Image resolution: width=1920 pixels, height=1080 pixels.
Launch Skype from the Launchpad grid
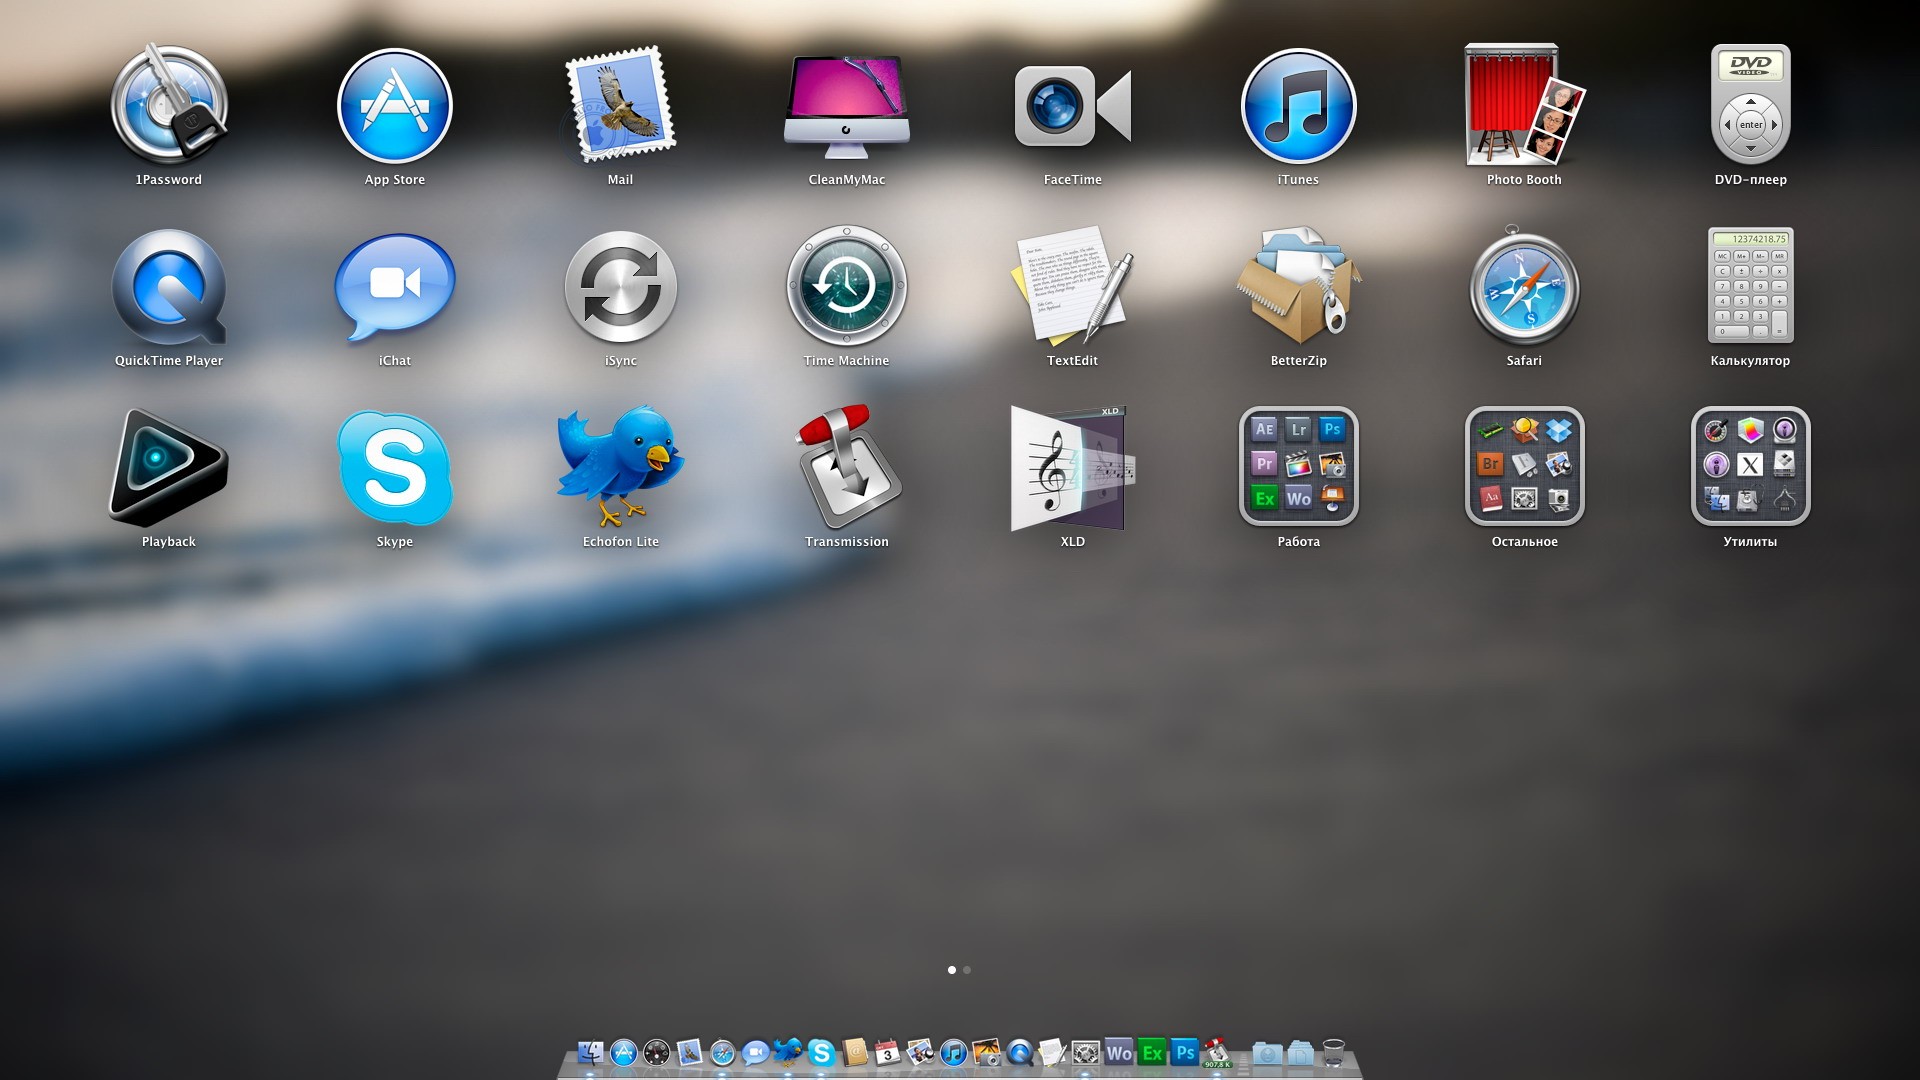[395, 468]
